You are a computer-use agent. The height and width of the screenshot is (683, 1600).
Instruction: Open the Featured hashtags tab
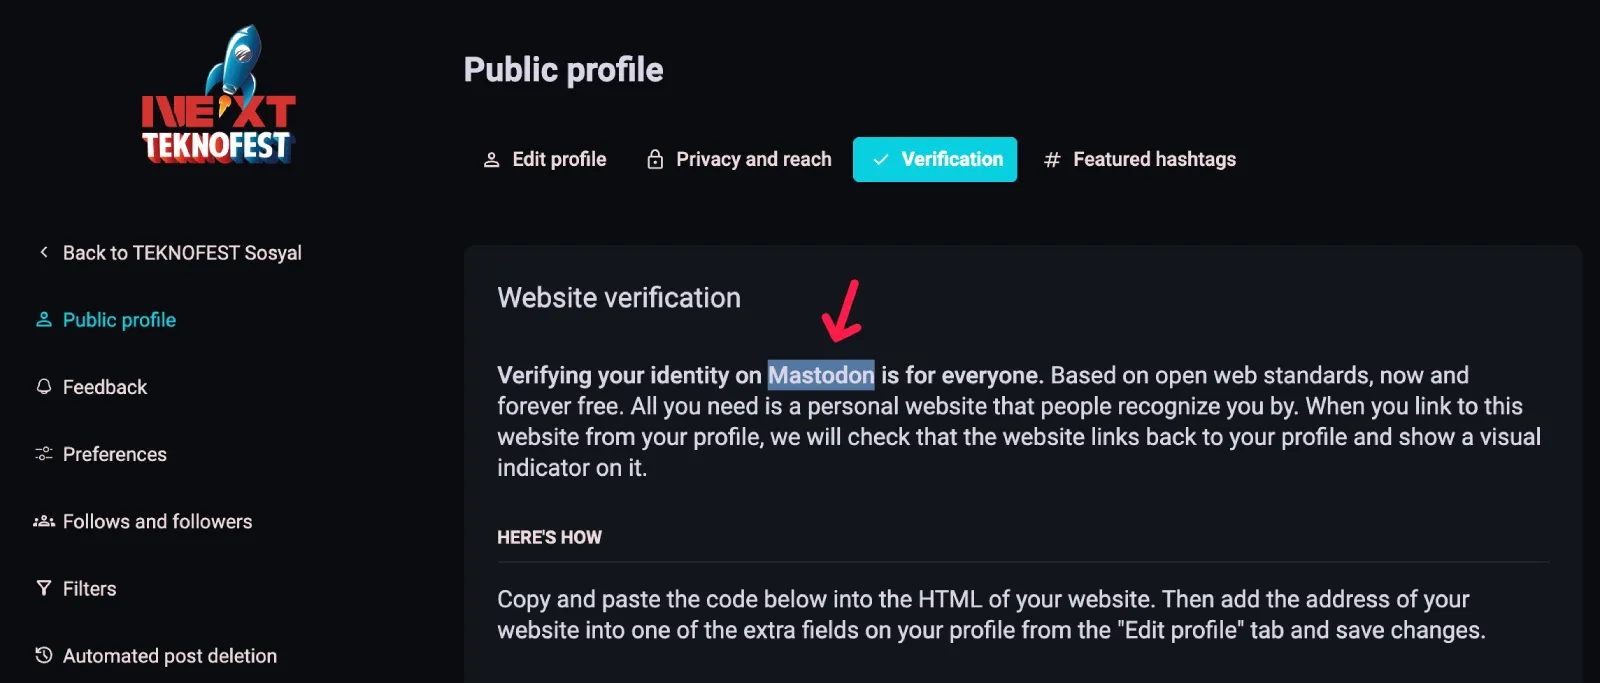(1139, 159)
